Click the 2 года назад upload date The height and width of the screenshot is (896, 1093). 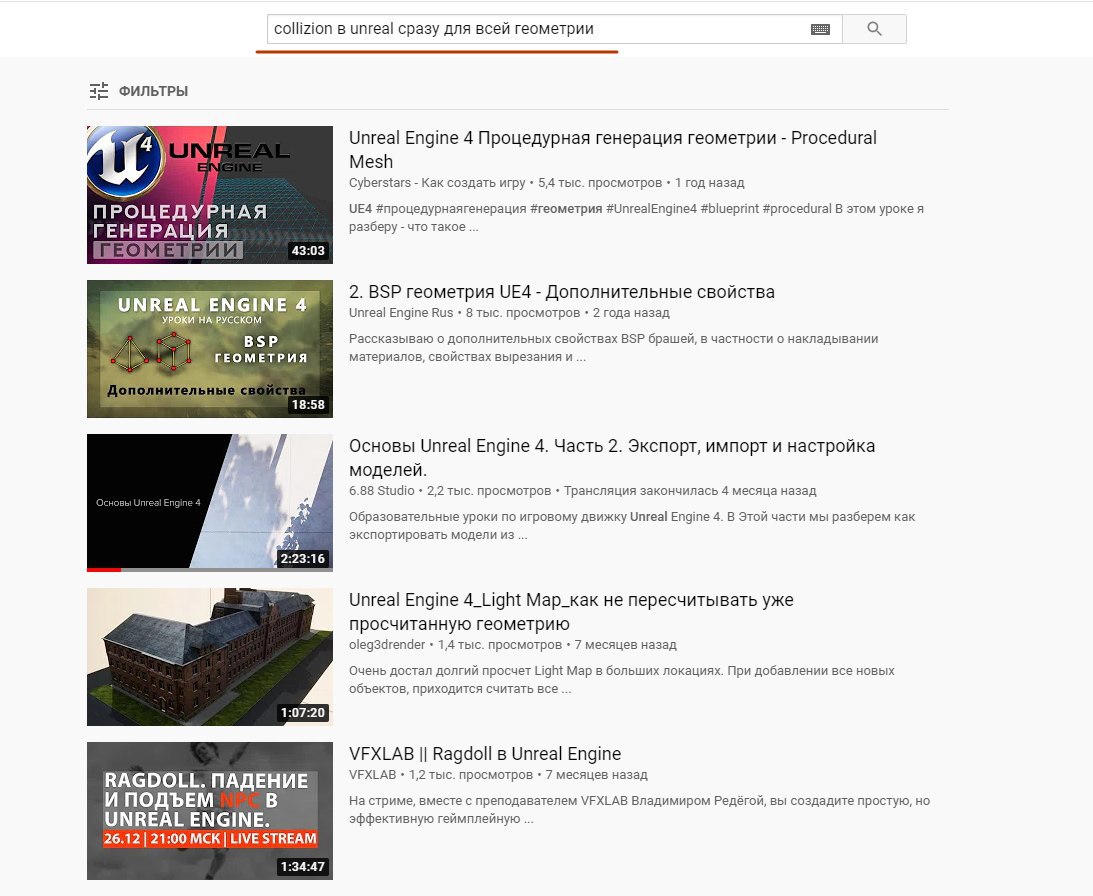click(x=631, y=312)
